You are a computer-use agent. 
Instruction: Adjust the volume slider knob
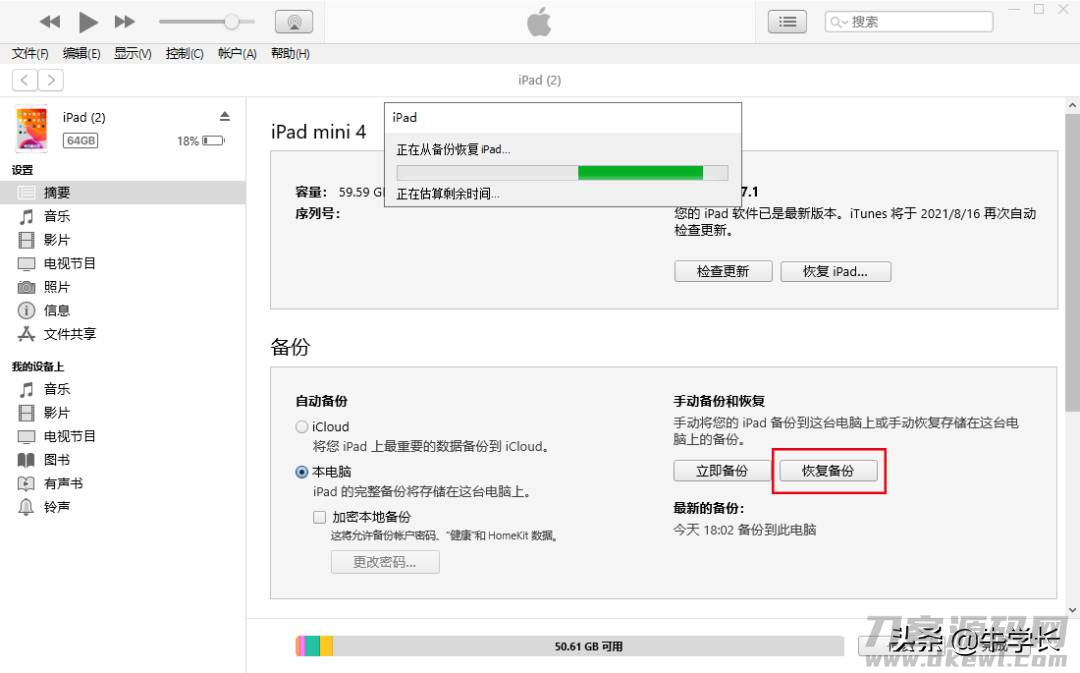point(231,22)
